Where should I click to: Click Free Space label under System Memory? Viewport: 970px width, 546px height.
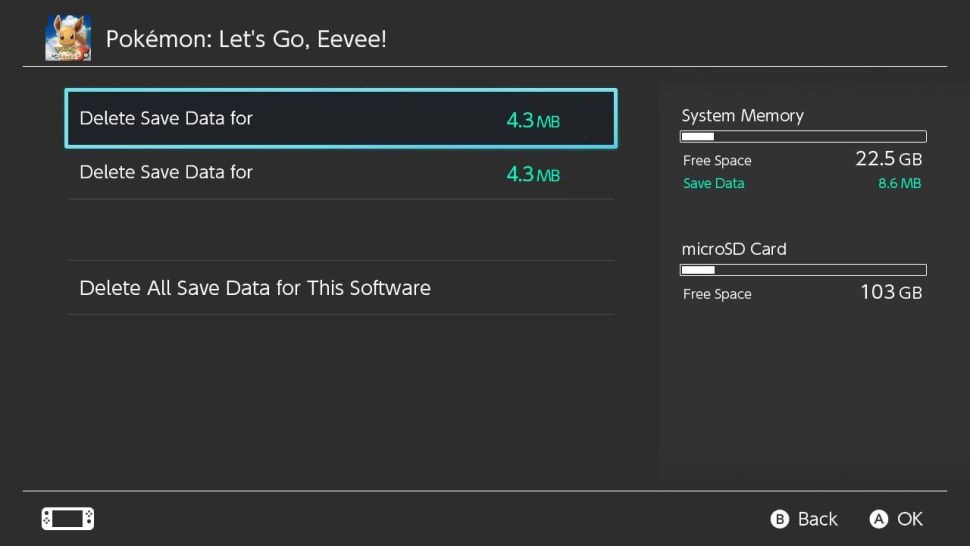[717, 161]
